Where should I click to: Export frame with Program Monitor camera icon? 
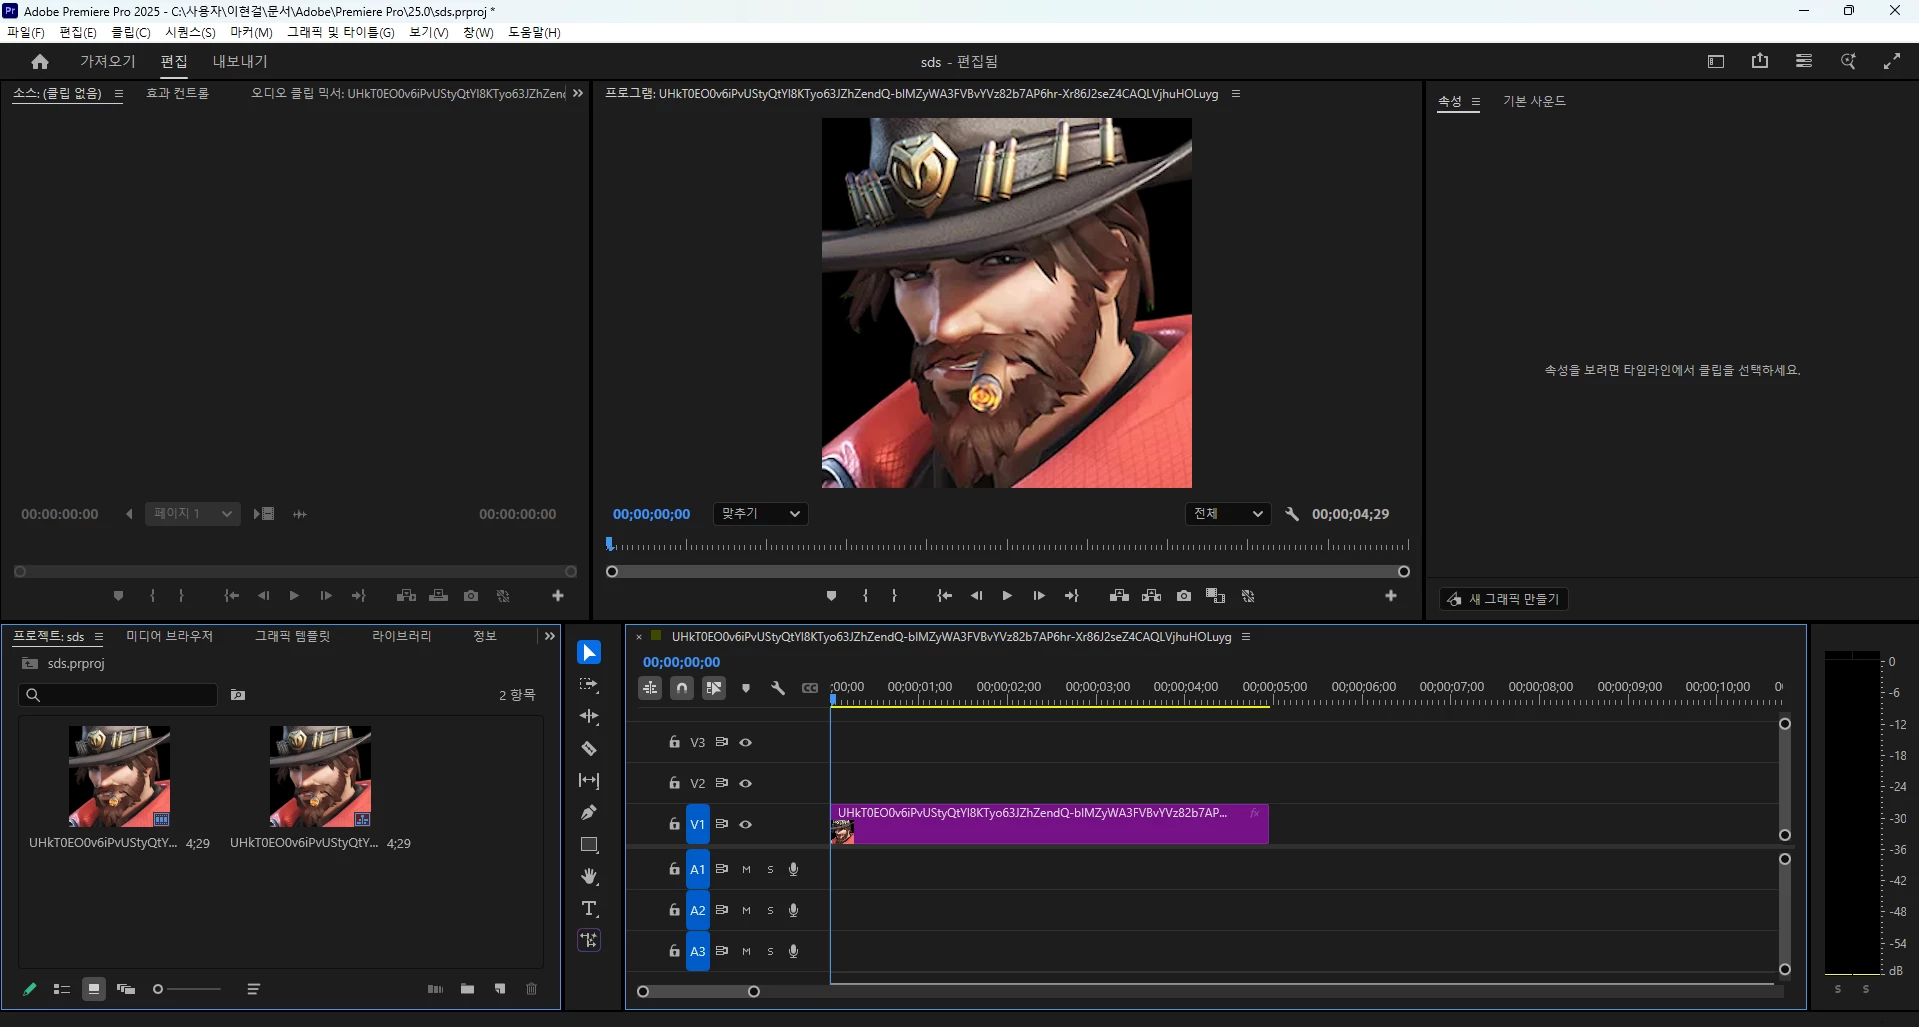[1184, 596]
